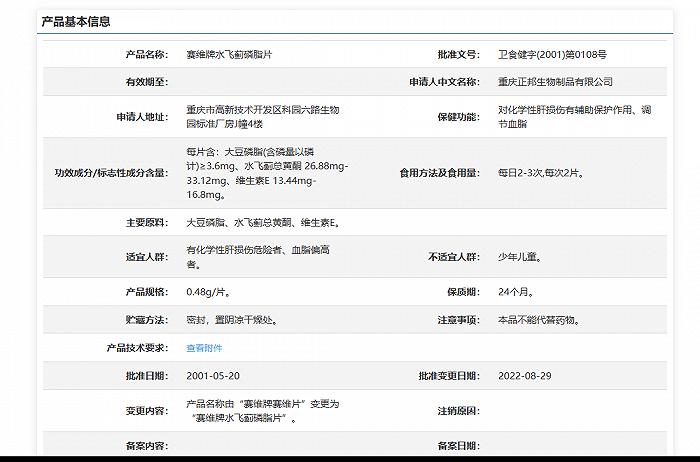The width and height of the screenshot is (700, 462).
Task: Select the 保健功能 label
Action: pos(458,117)
